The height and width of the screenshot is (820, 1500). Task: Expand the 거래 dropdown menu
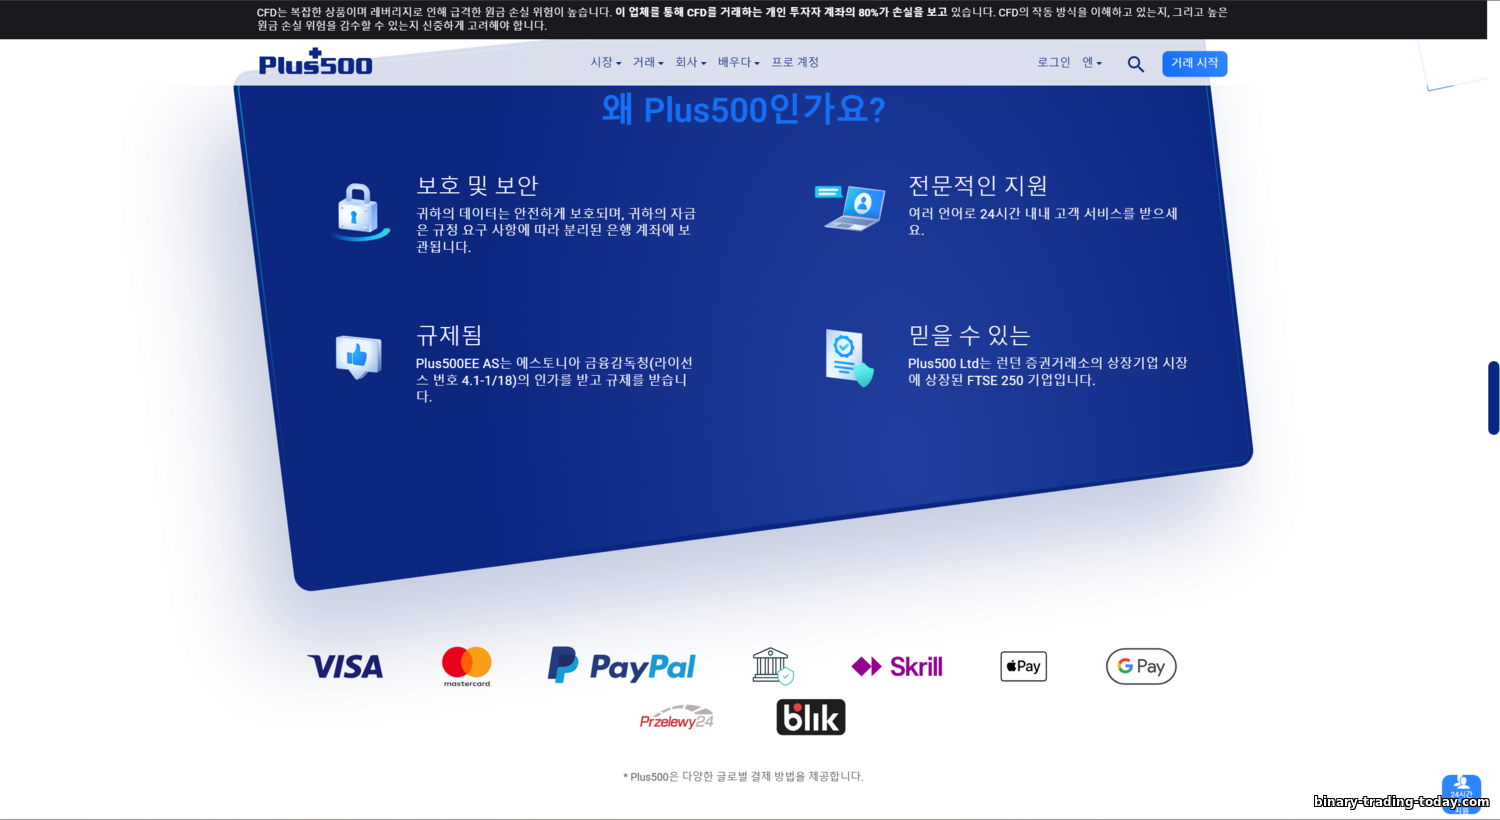pos(647,63)
